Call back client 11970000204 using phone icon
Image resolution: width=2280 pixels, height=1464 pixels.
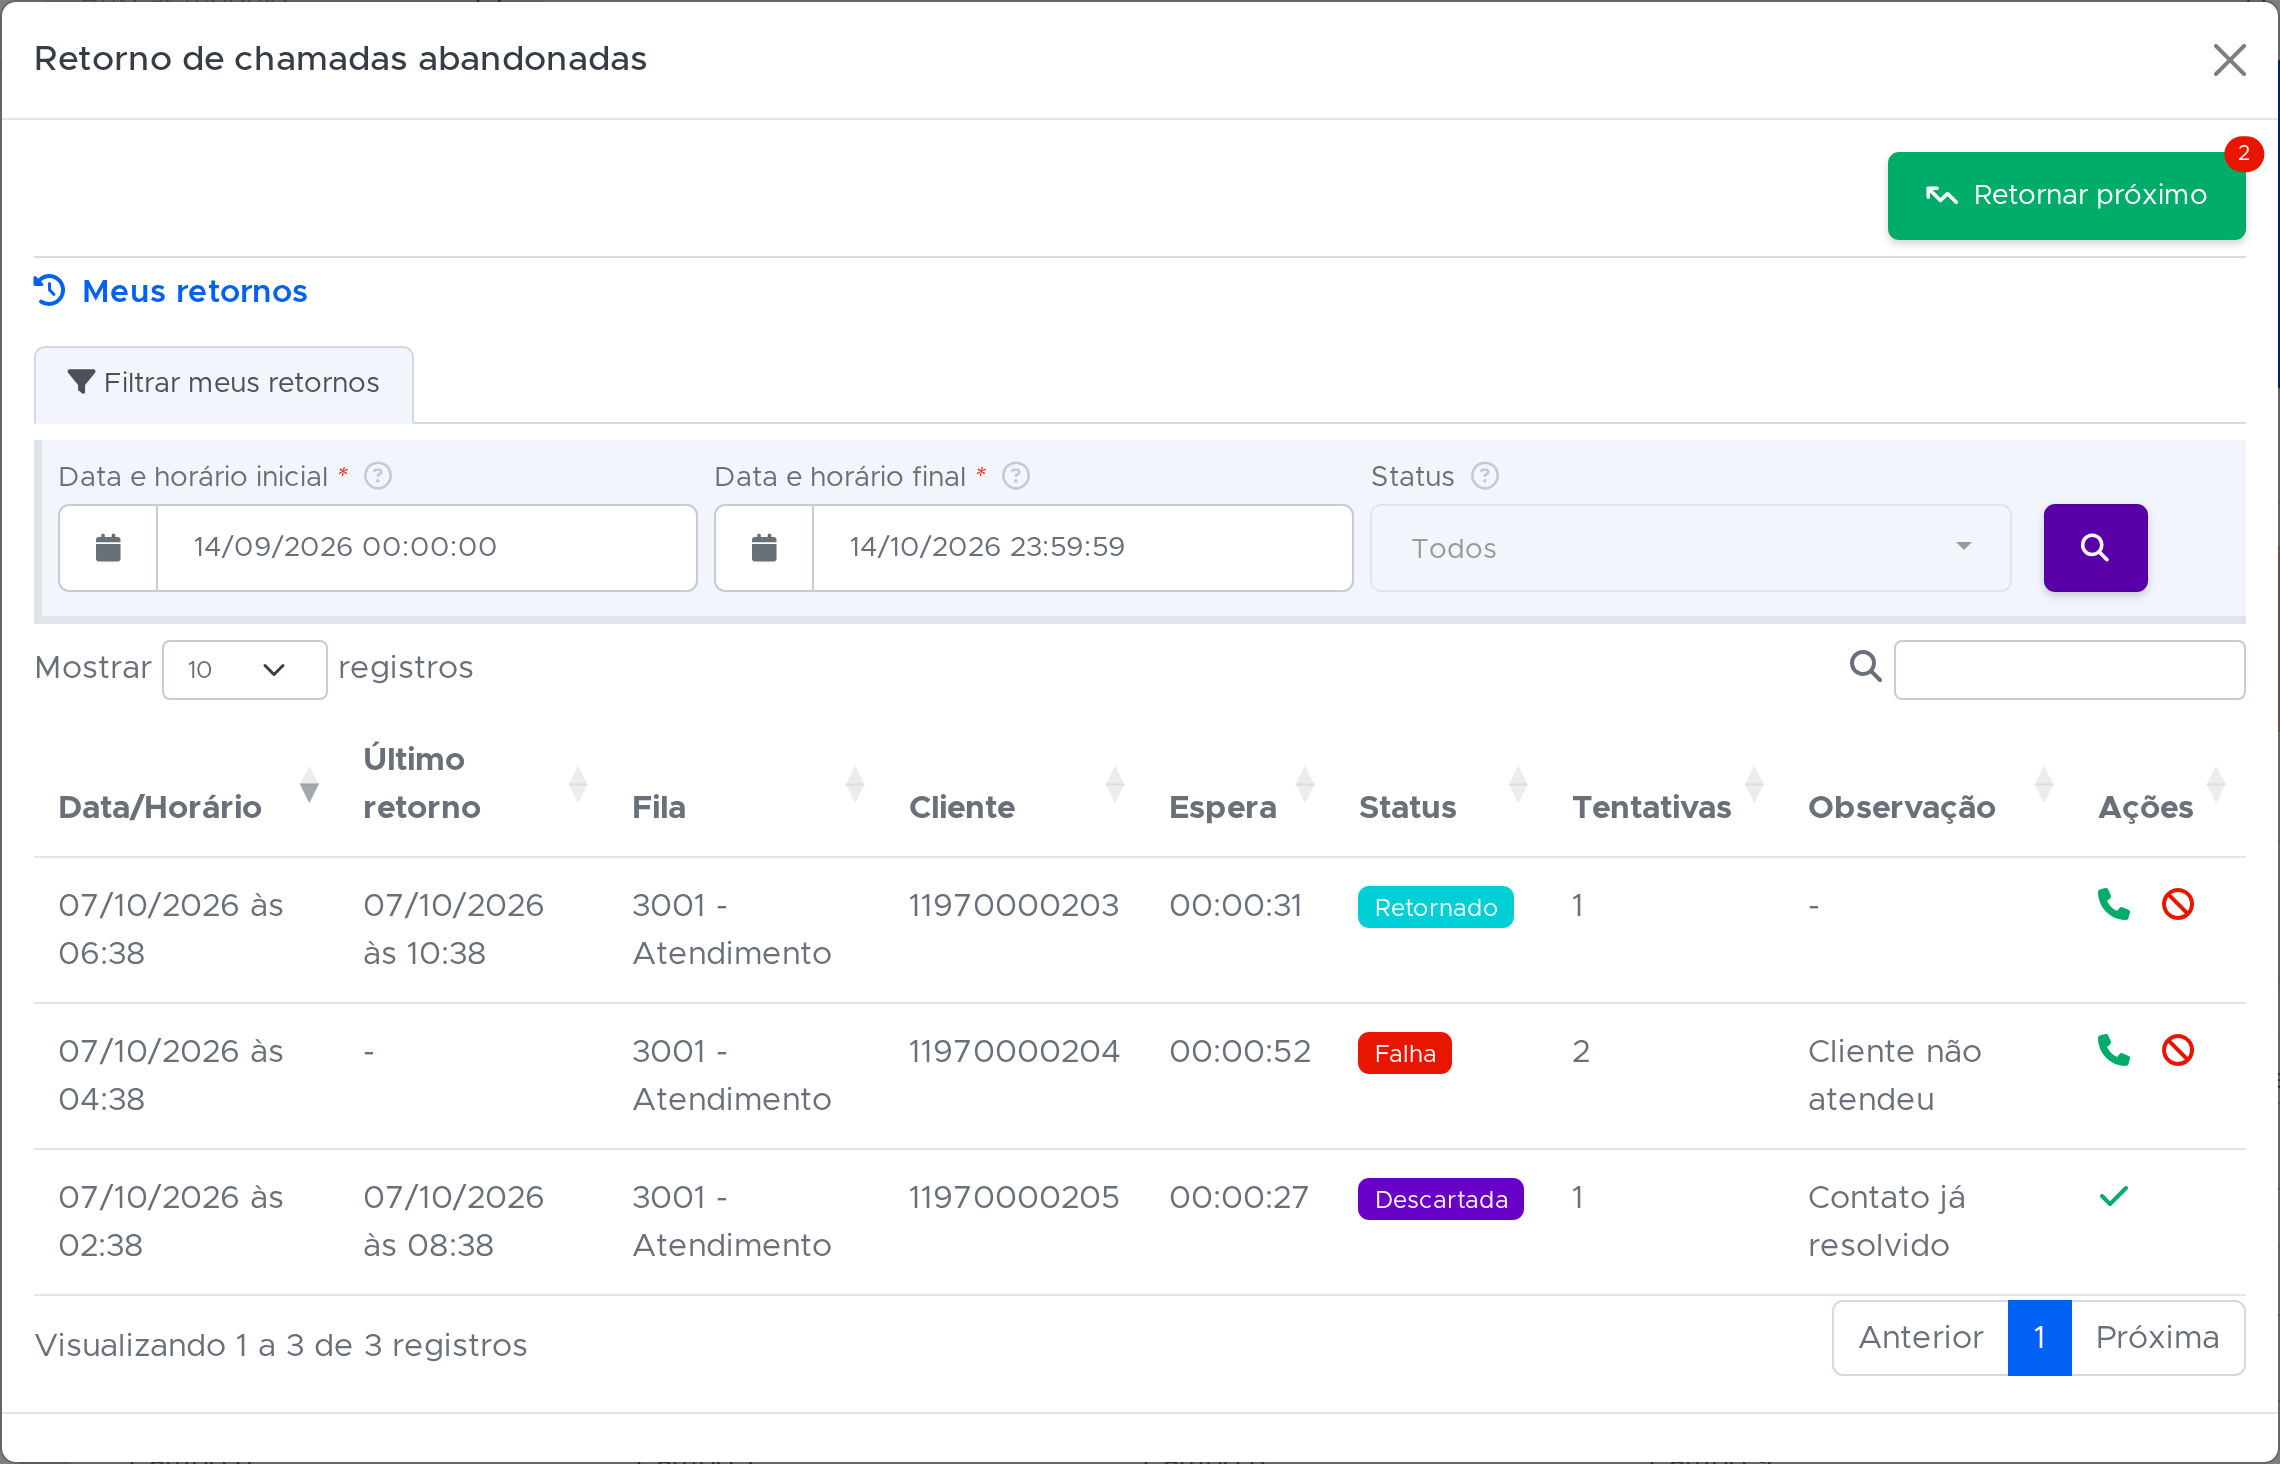point(2113,1050)
